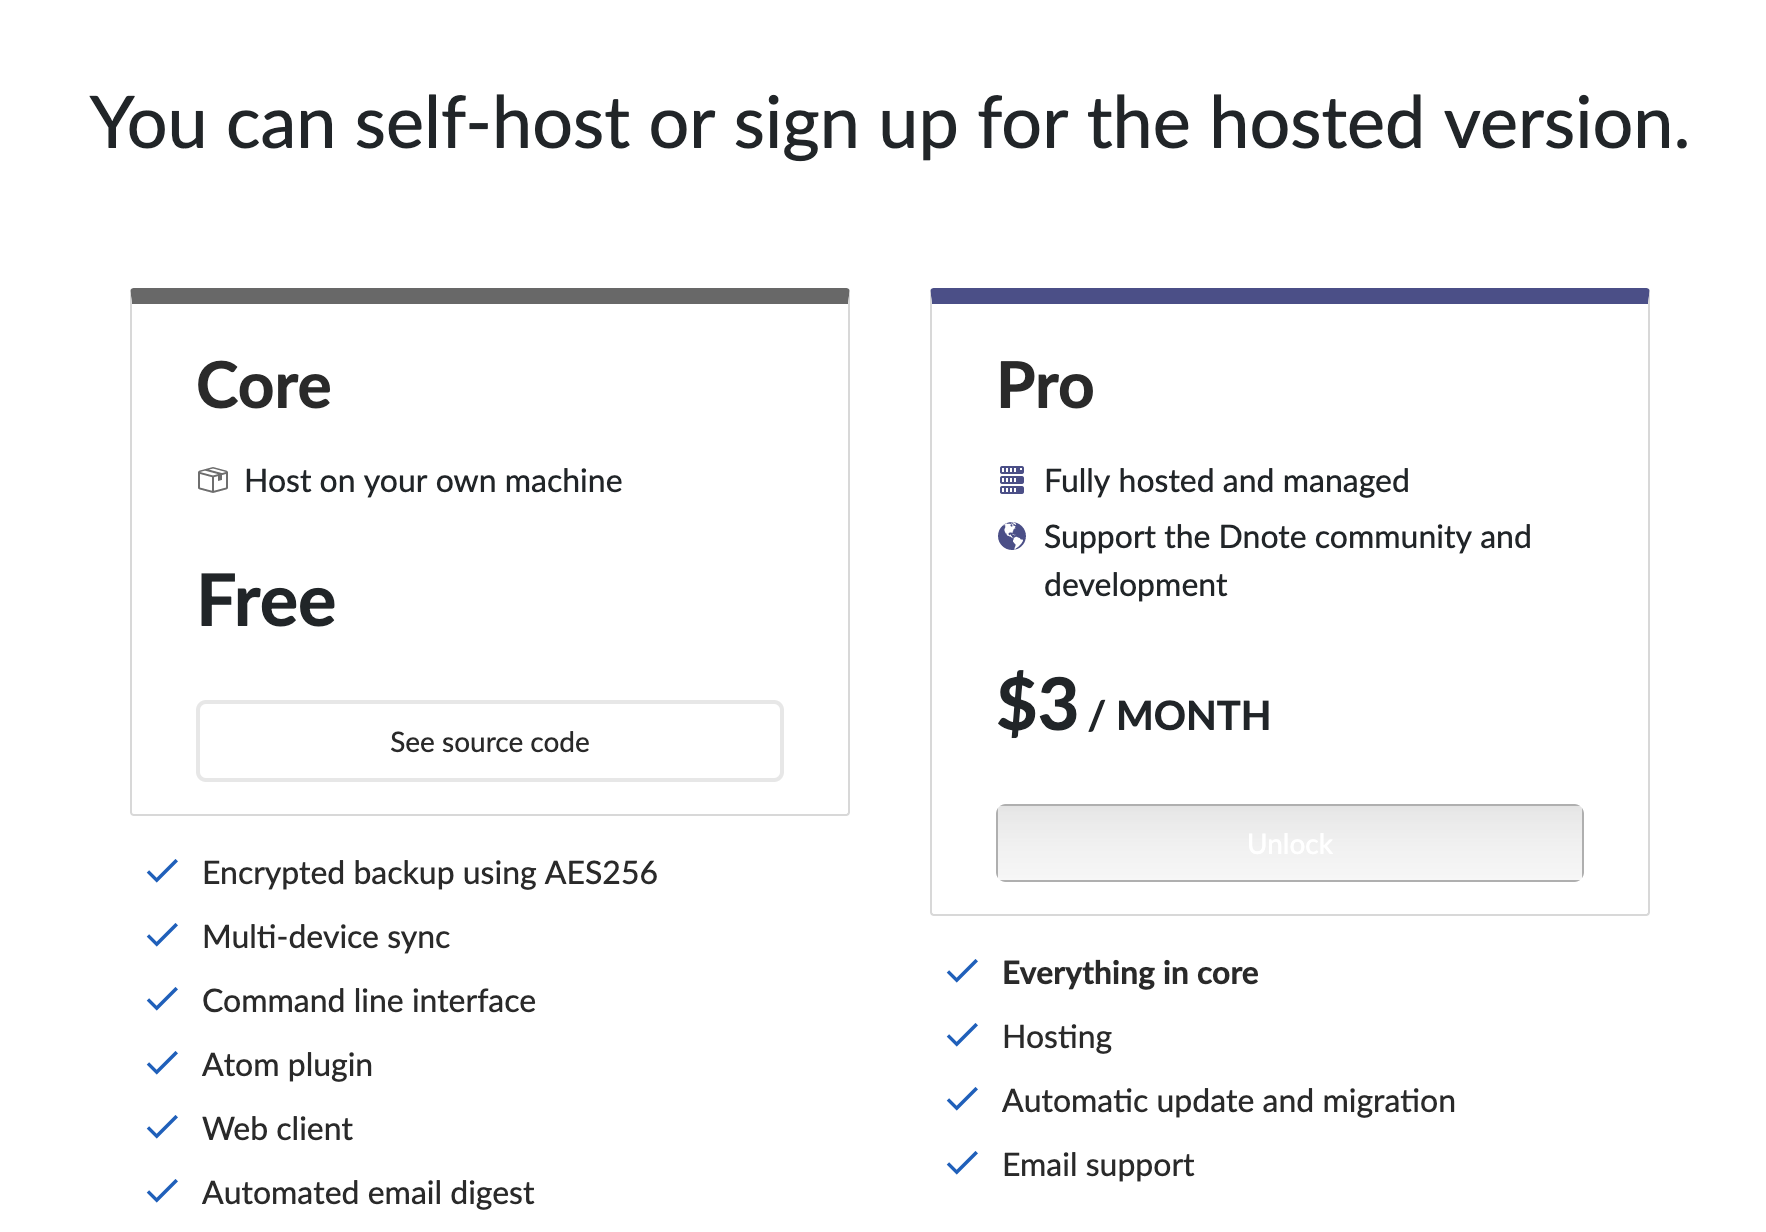1766x1232 pixels.
Task: Select the checkmark beside Everything in core
Action: 962,971
